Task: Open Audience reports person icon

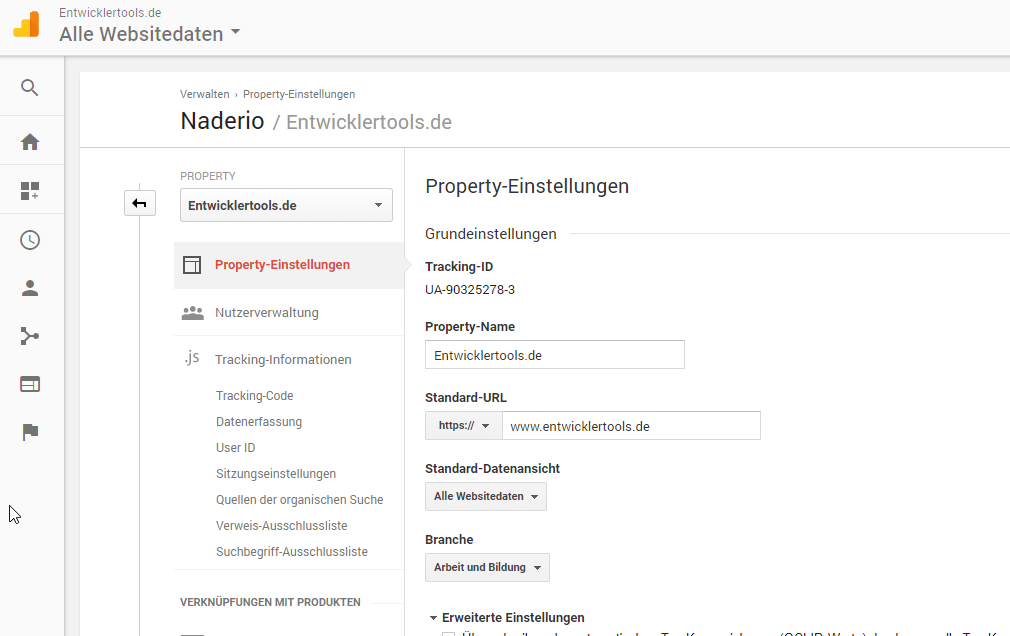Action: click(30, 288)
